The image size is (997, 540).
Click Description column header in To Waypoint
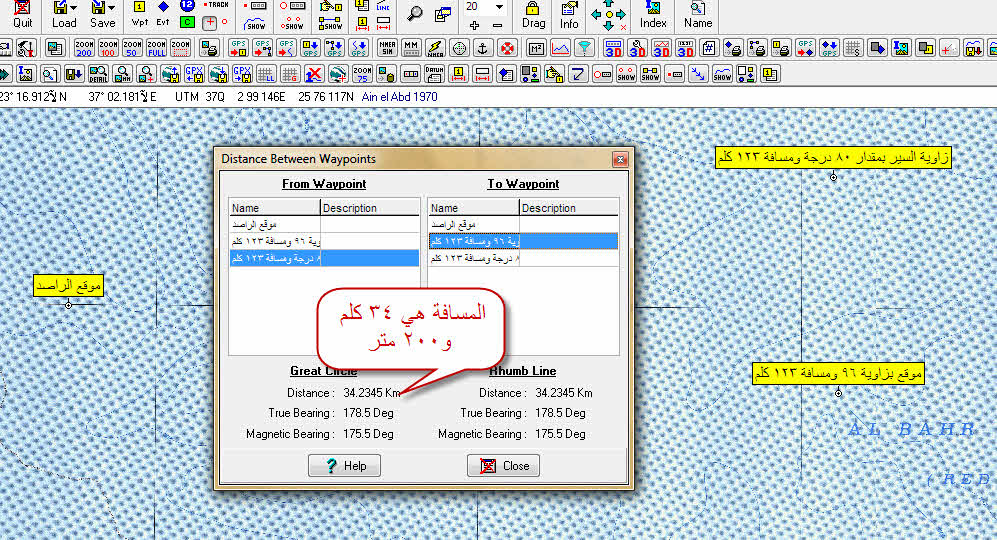point(568,208)
